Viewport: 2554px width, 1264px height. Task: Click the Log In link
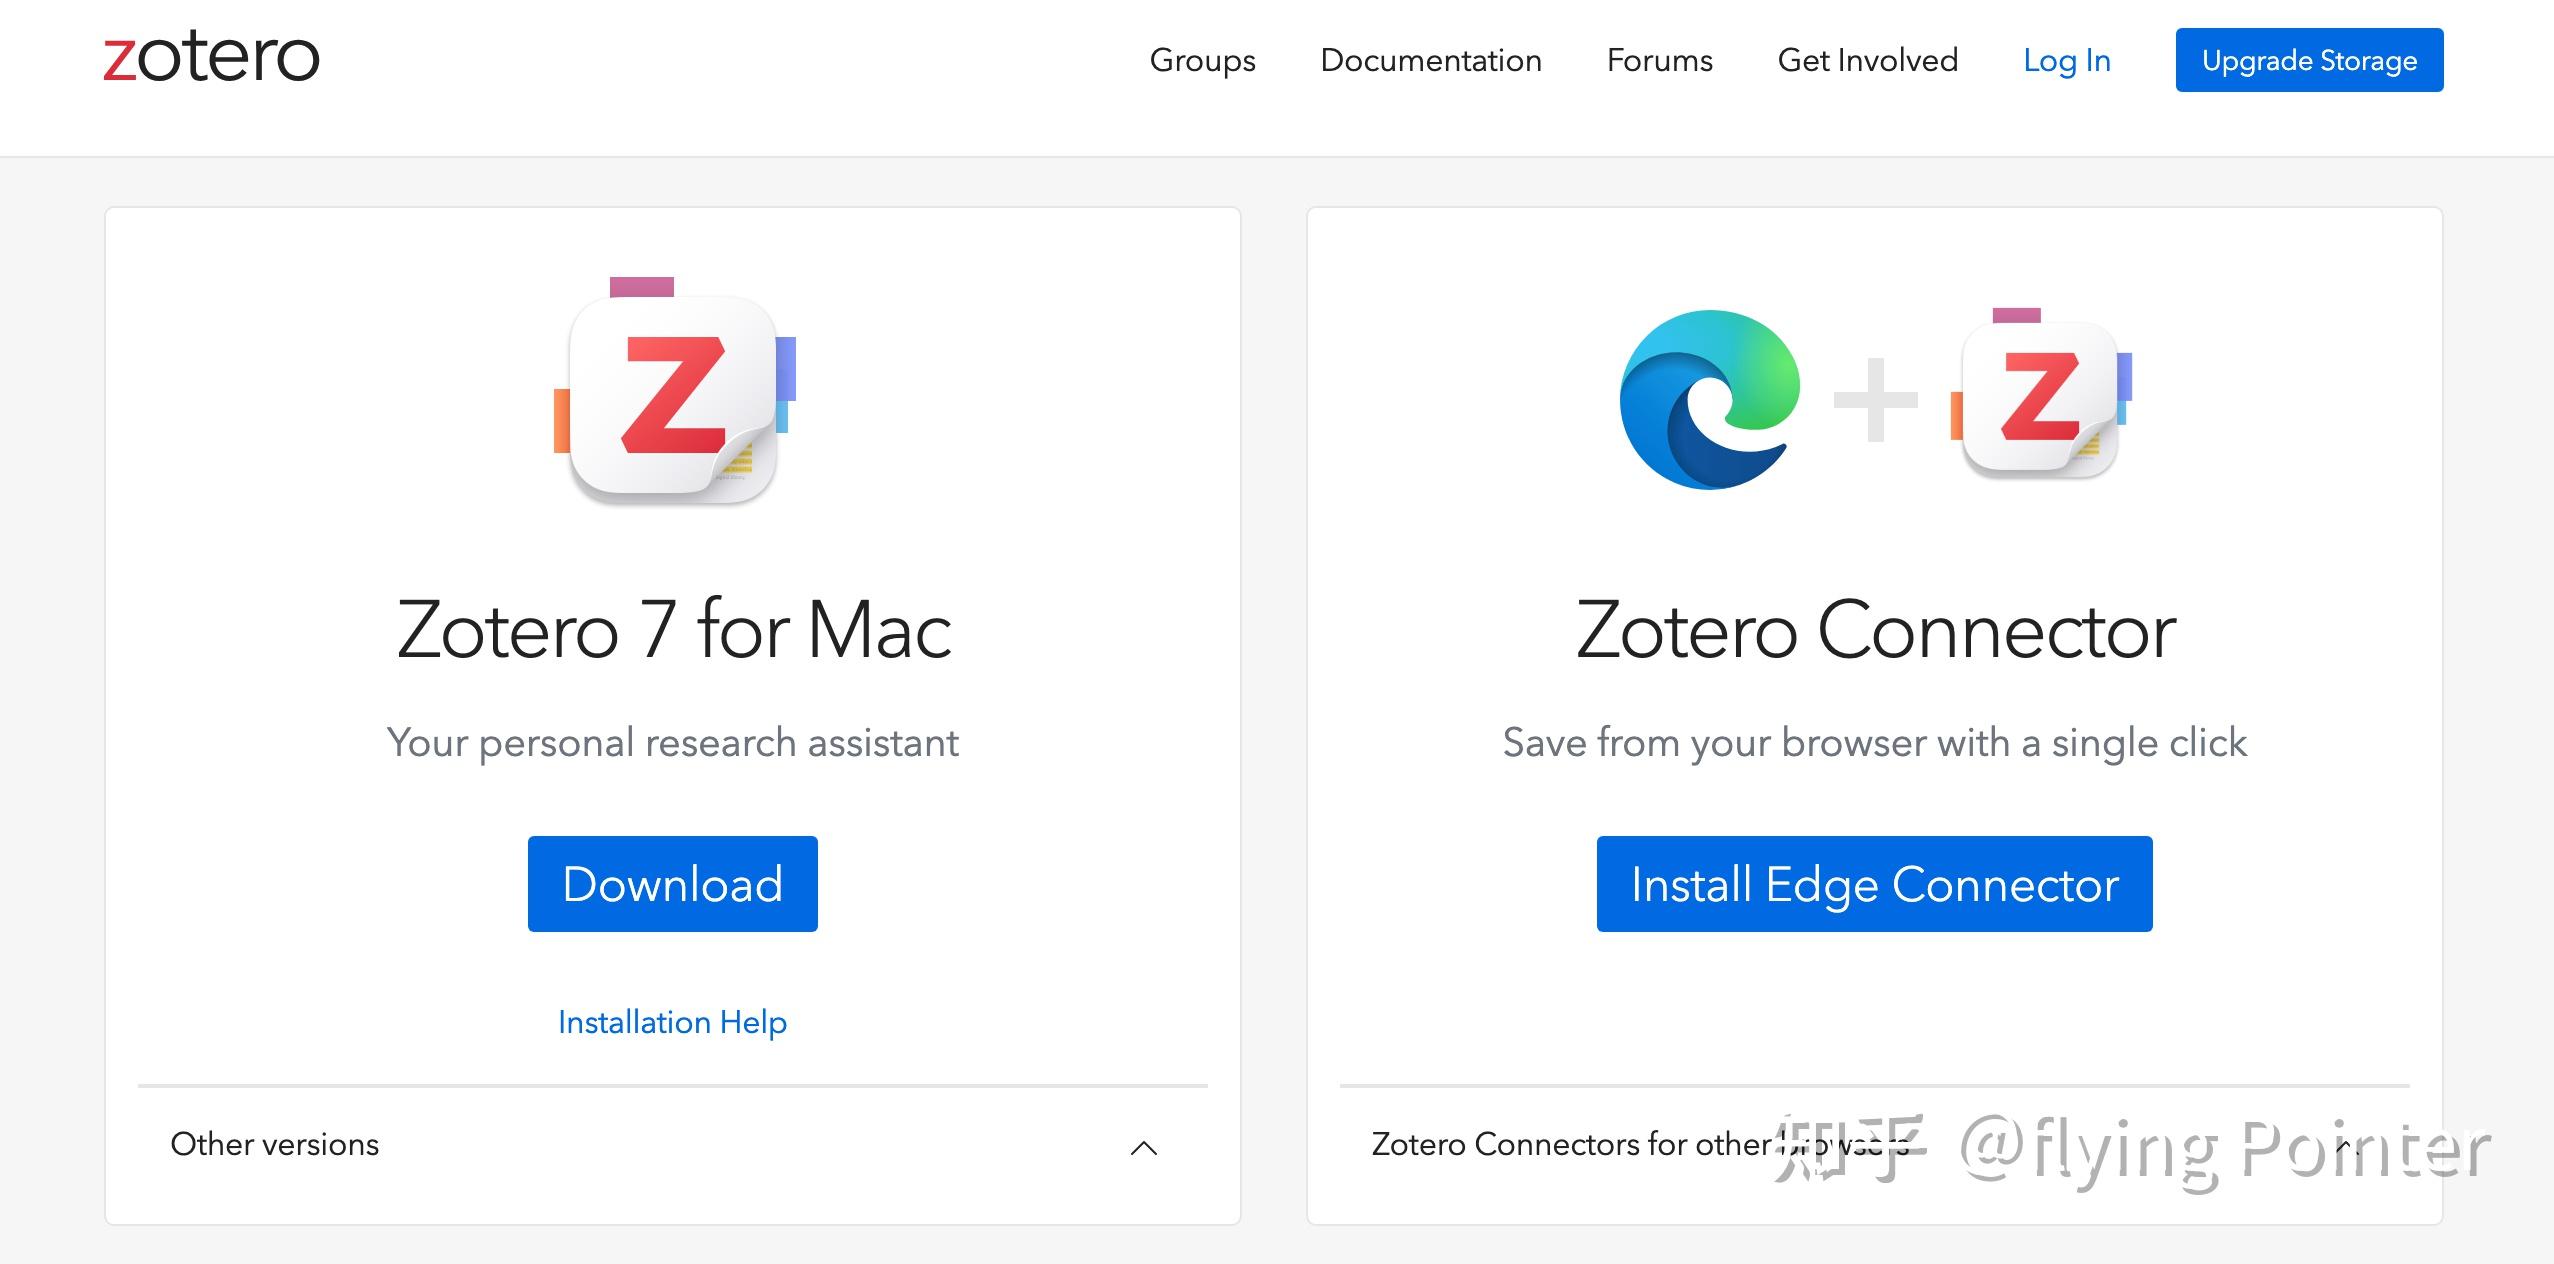[2066, 60]
